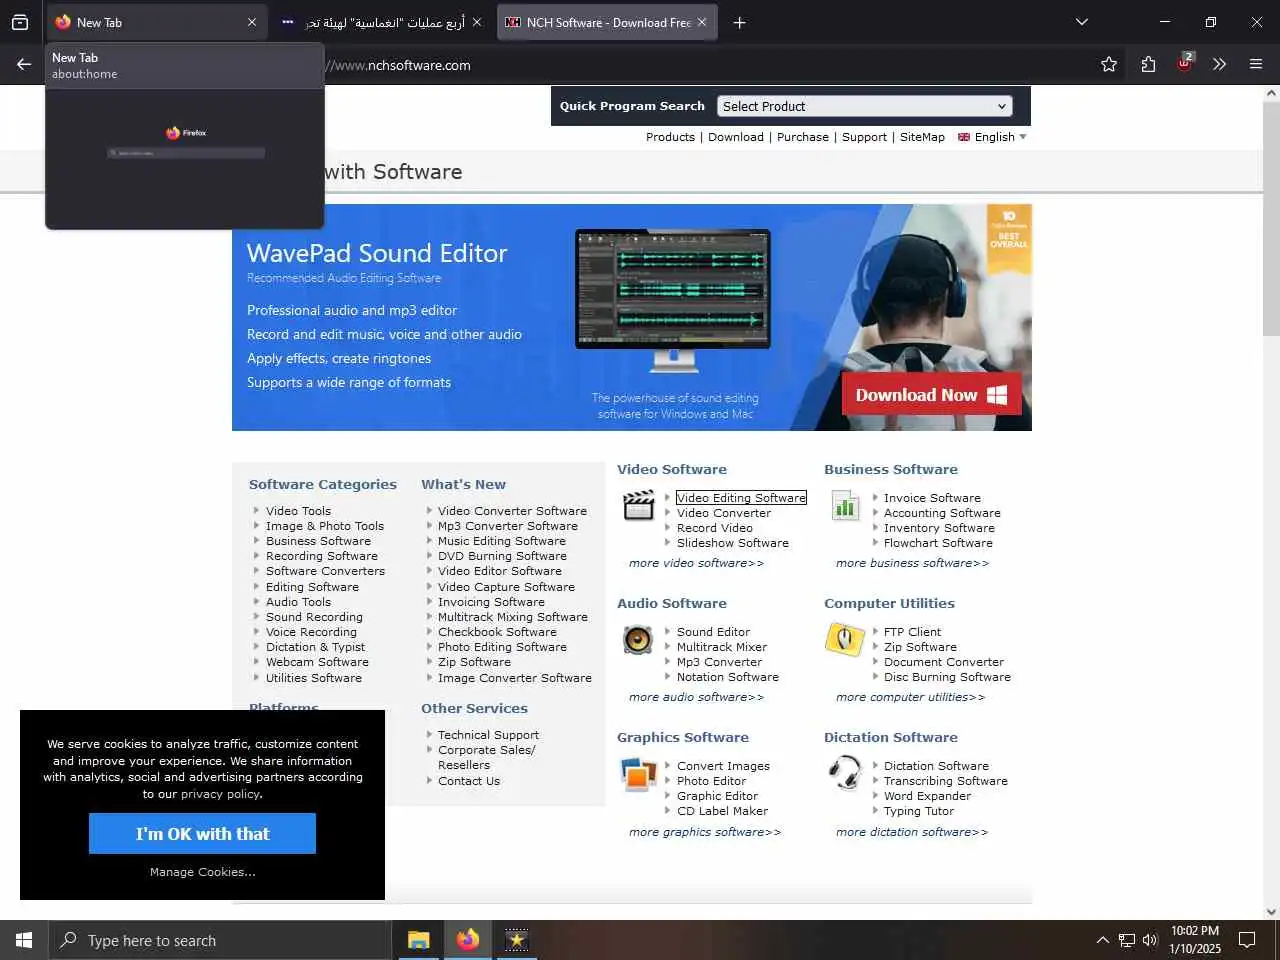Click the Dictation Software headset icon
This screenshot has height=960, width=1280.
(845, 774)
